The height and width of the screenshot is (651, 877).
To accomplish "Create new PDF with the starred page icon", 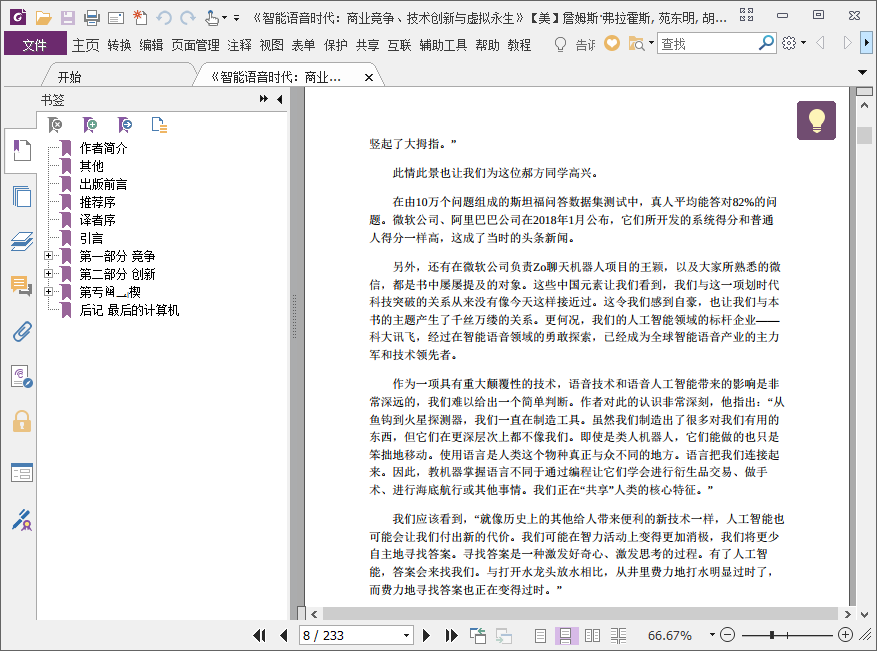I will (x=140, y=17).
